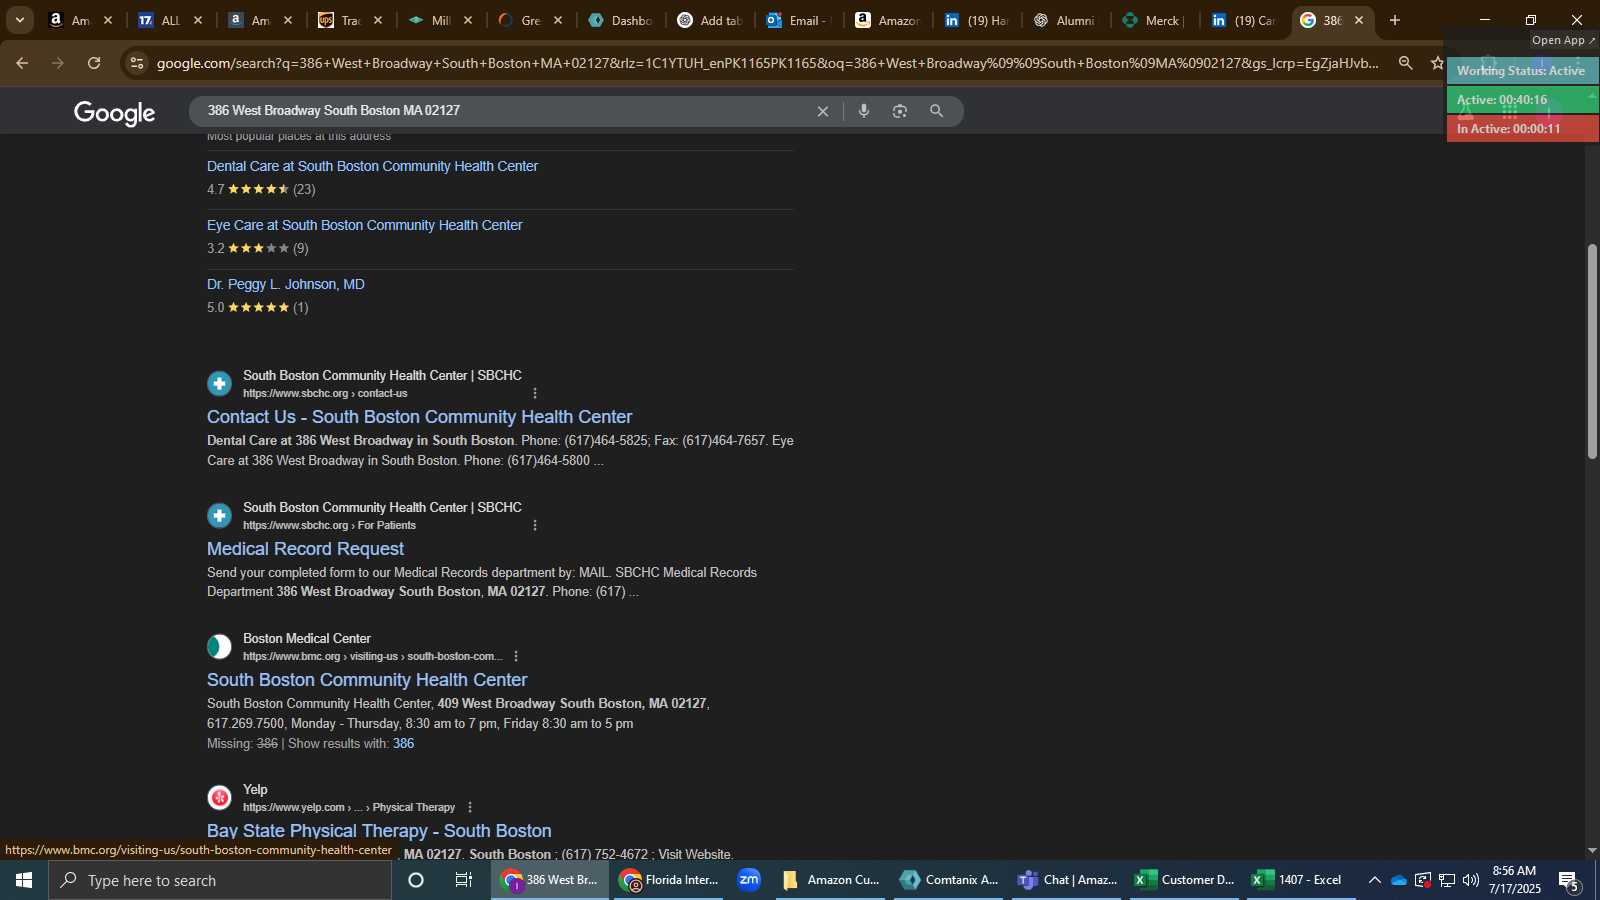Open Amazon Cu taskbar item

[831, 880]
